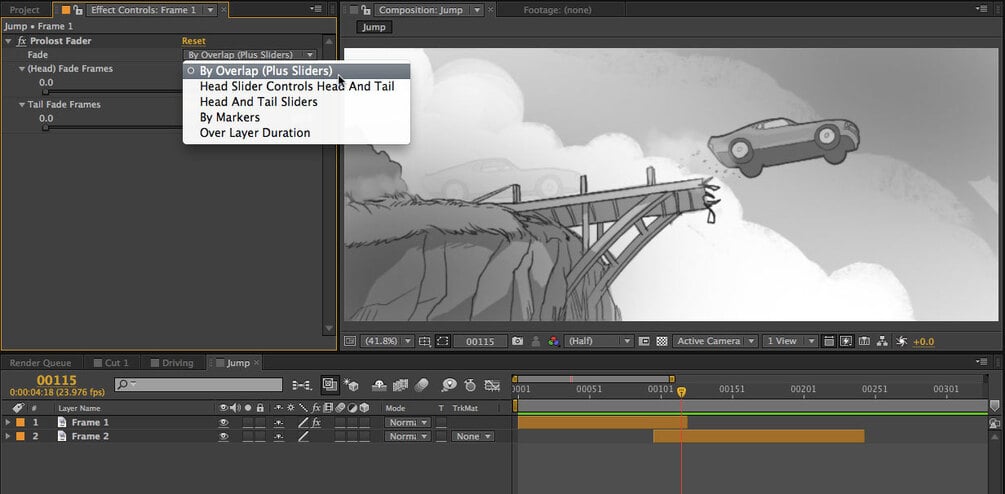This screenshot has height=494, width=1005.
Task: Toggle the transparency grid icon
Action: point(662,342)
